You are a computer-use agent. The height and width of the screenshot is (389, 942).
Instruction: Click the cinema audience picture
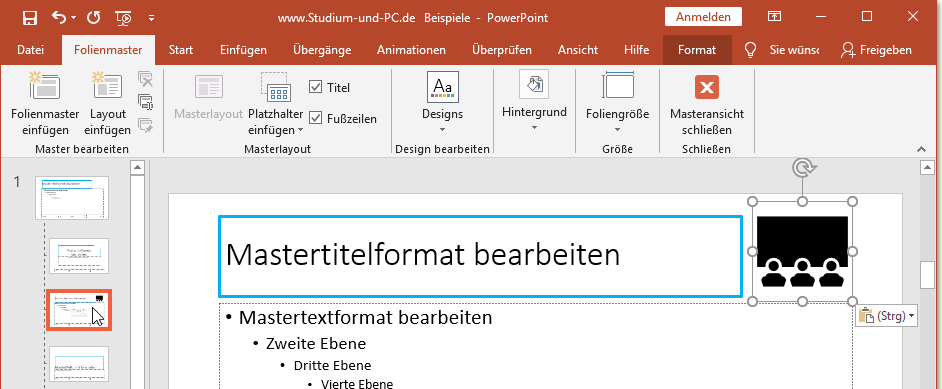point(802,251)
